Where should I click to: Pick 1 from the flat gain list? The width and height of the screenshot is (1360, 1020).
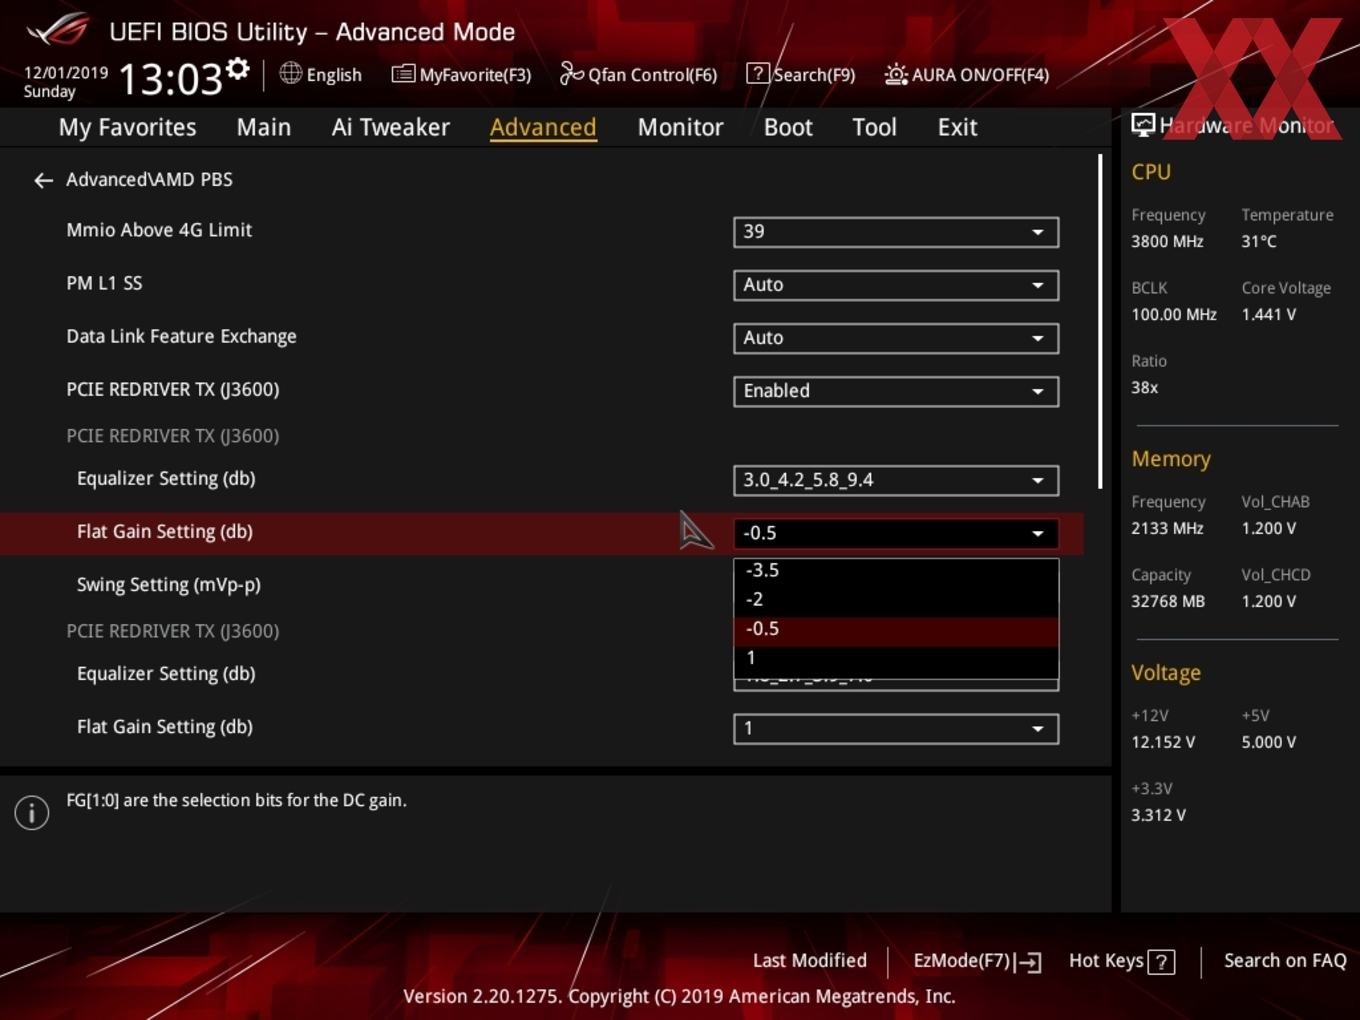pos(896,658)
